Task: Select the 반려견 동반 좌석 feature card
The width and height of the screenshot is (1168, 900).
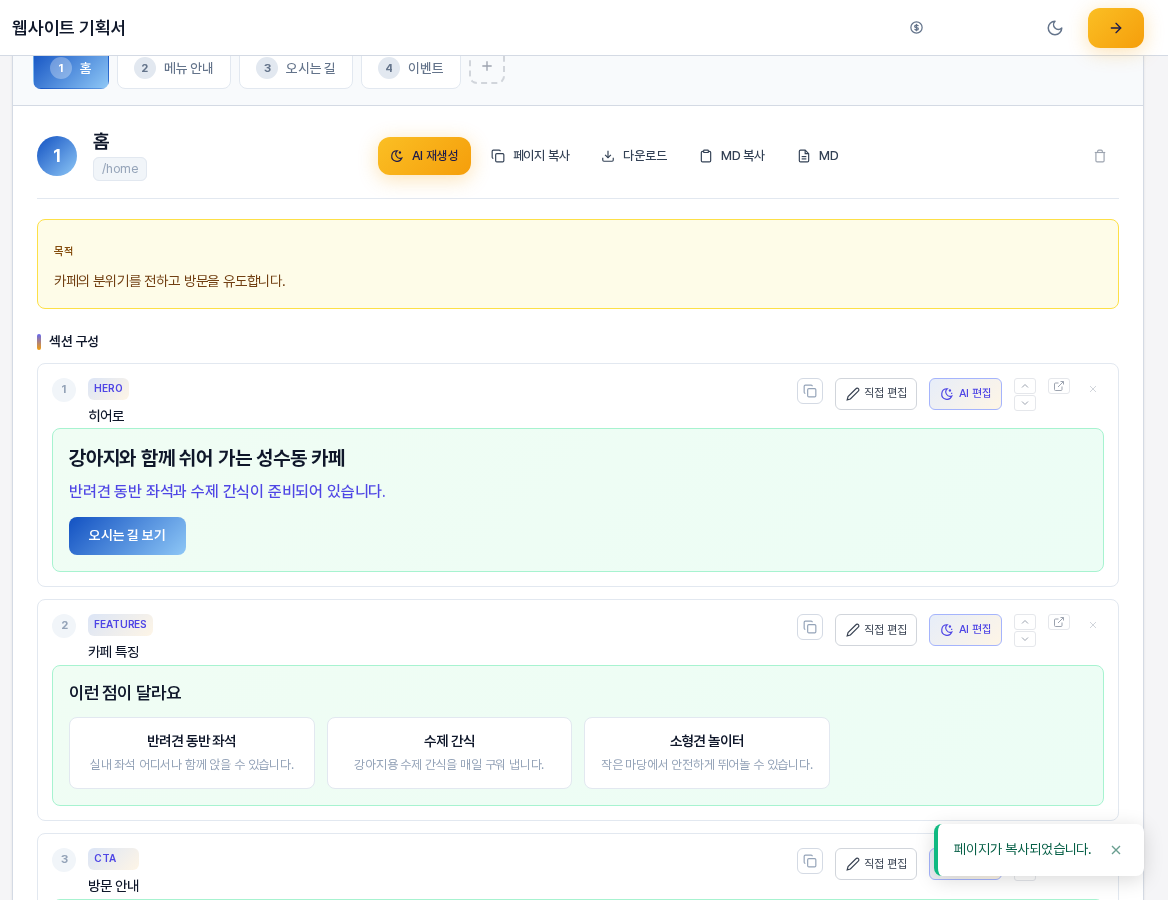Action: click(191, 752)
